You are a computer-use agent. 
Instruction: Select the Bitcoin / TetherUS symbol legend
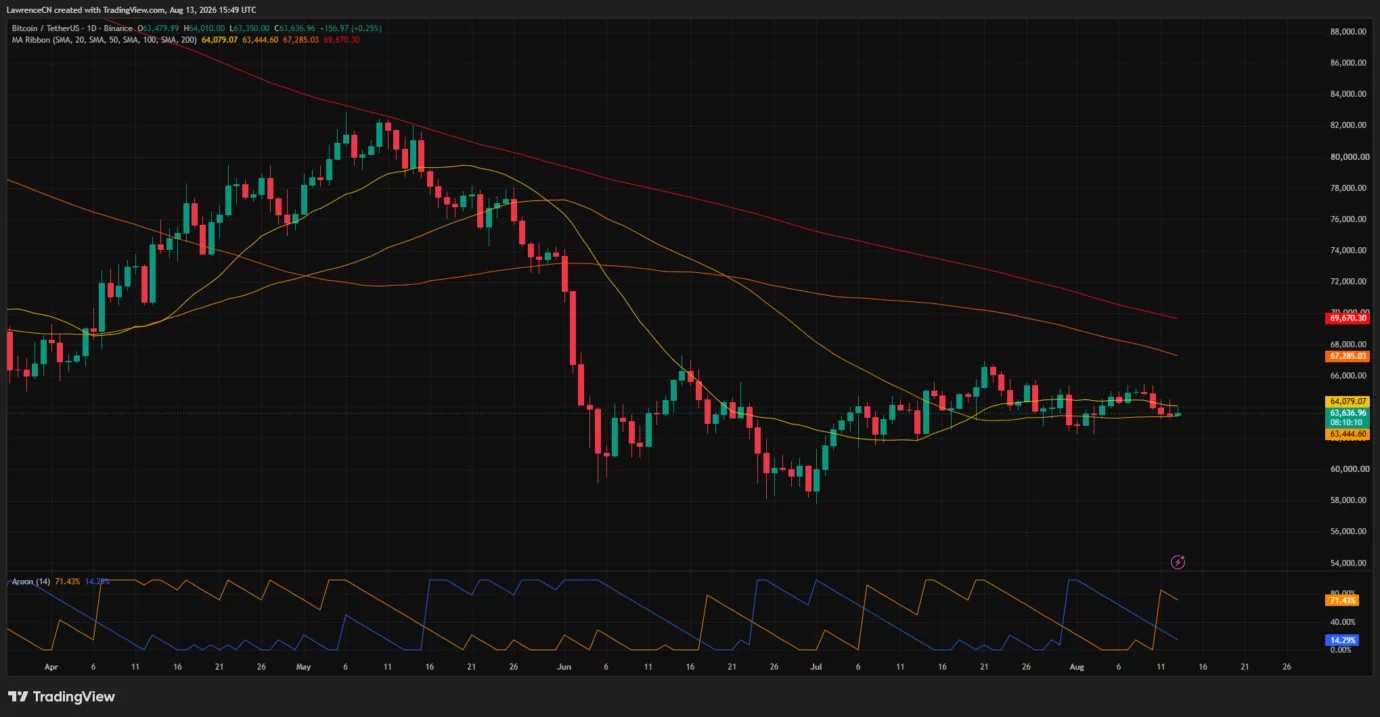[x=72, y=28]
